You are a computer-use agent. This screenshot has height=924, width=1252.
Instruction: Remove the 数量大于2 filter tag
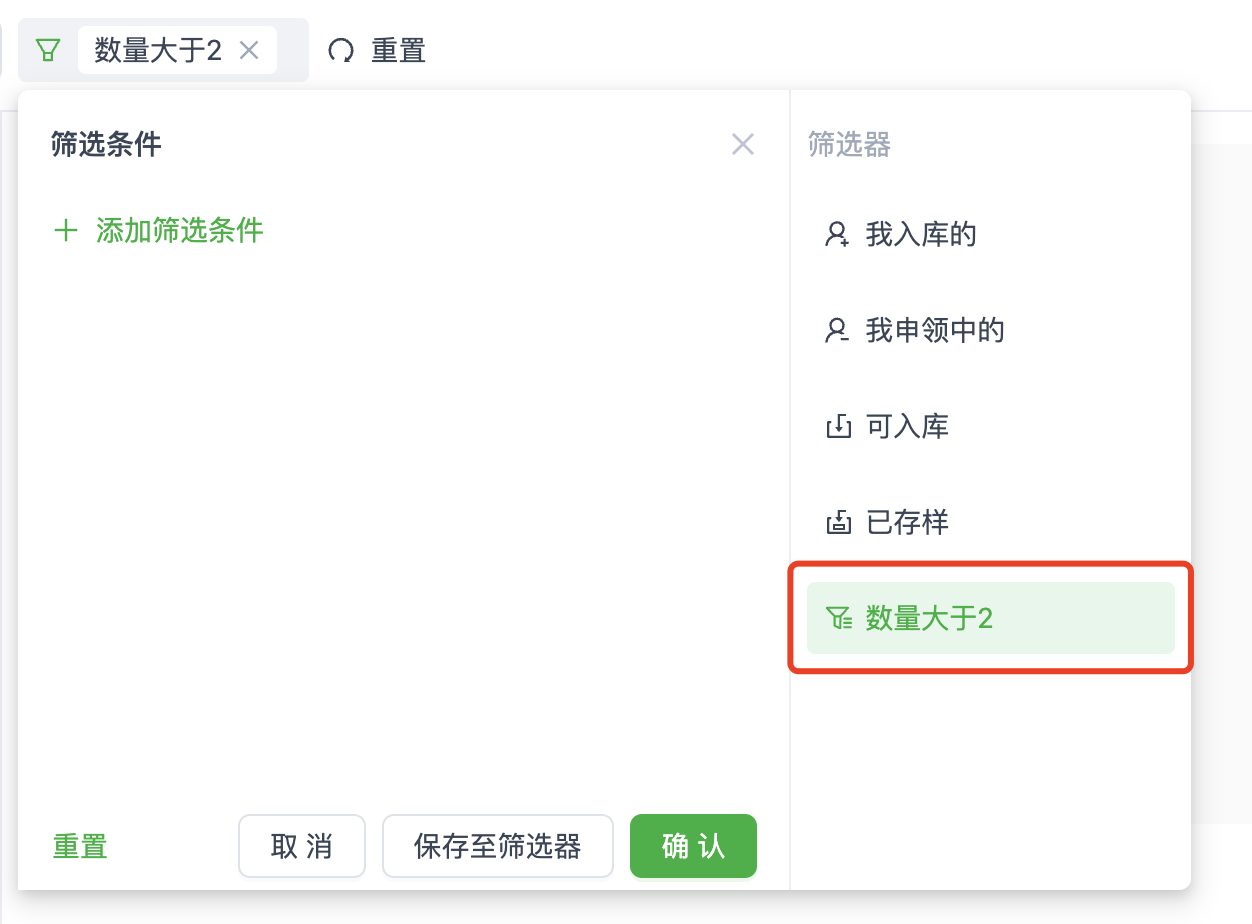(x=250, y=49)
